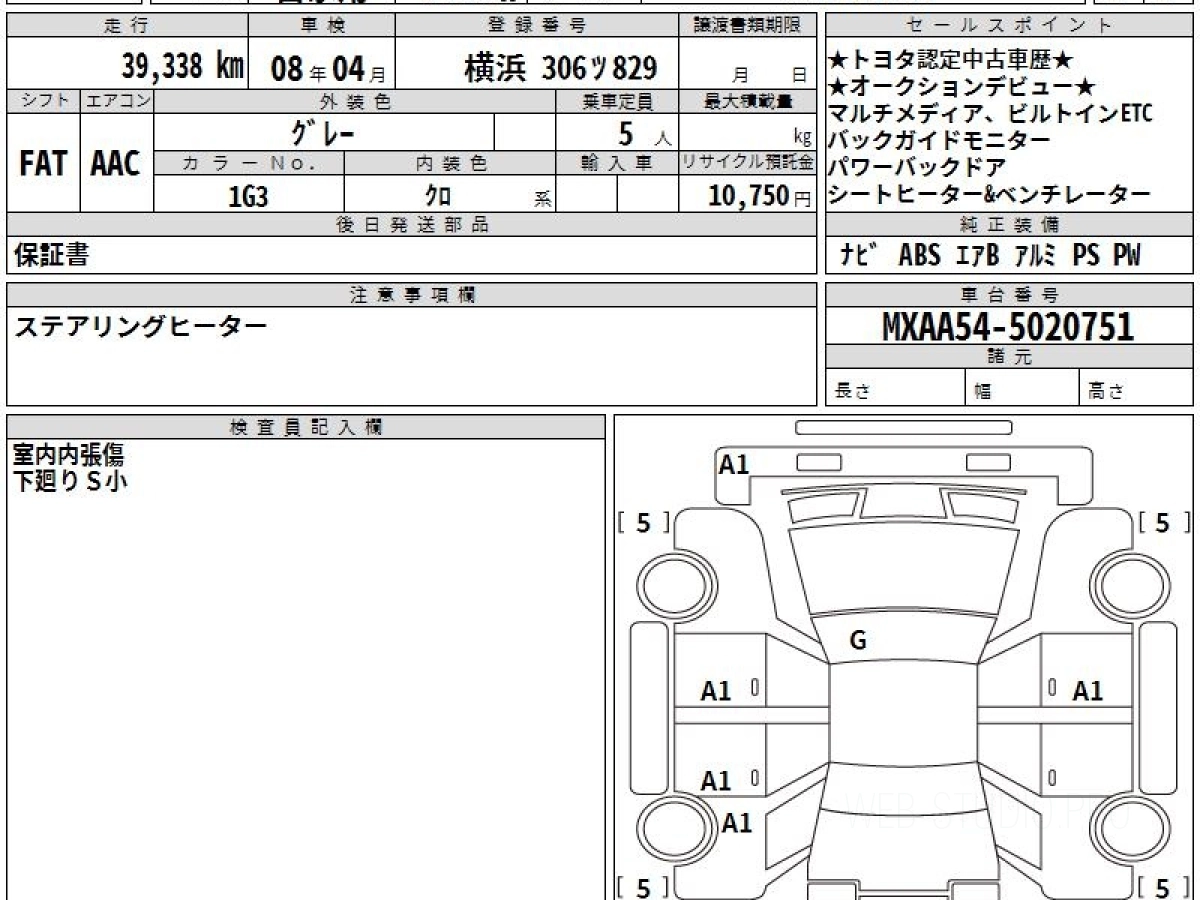
Task: Select chassis number MXAA54-5020751
Action: (1008, 326)
